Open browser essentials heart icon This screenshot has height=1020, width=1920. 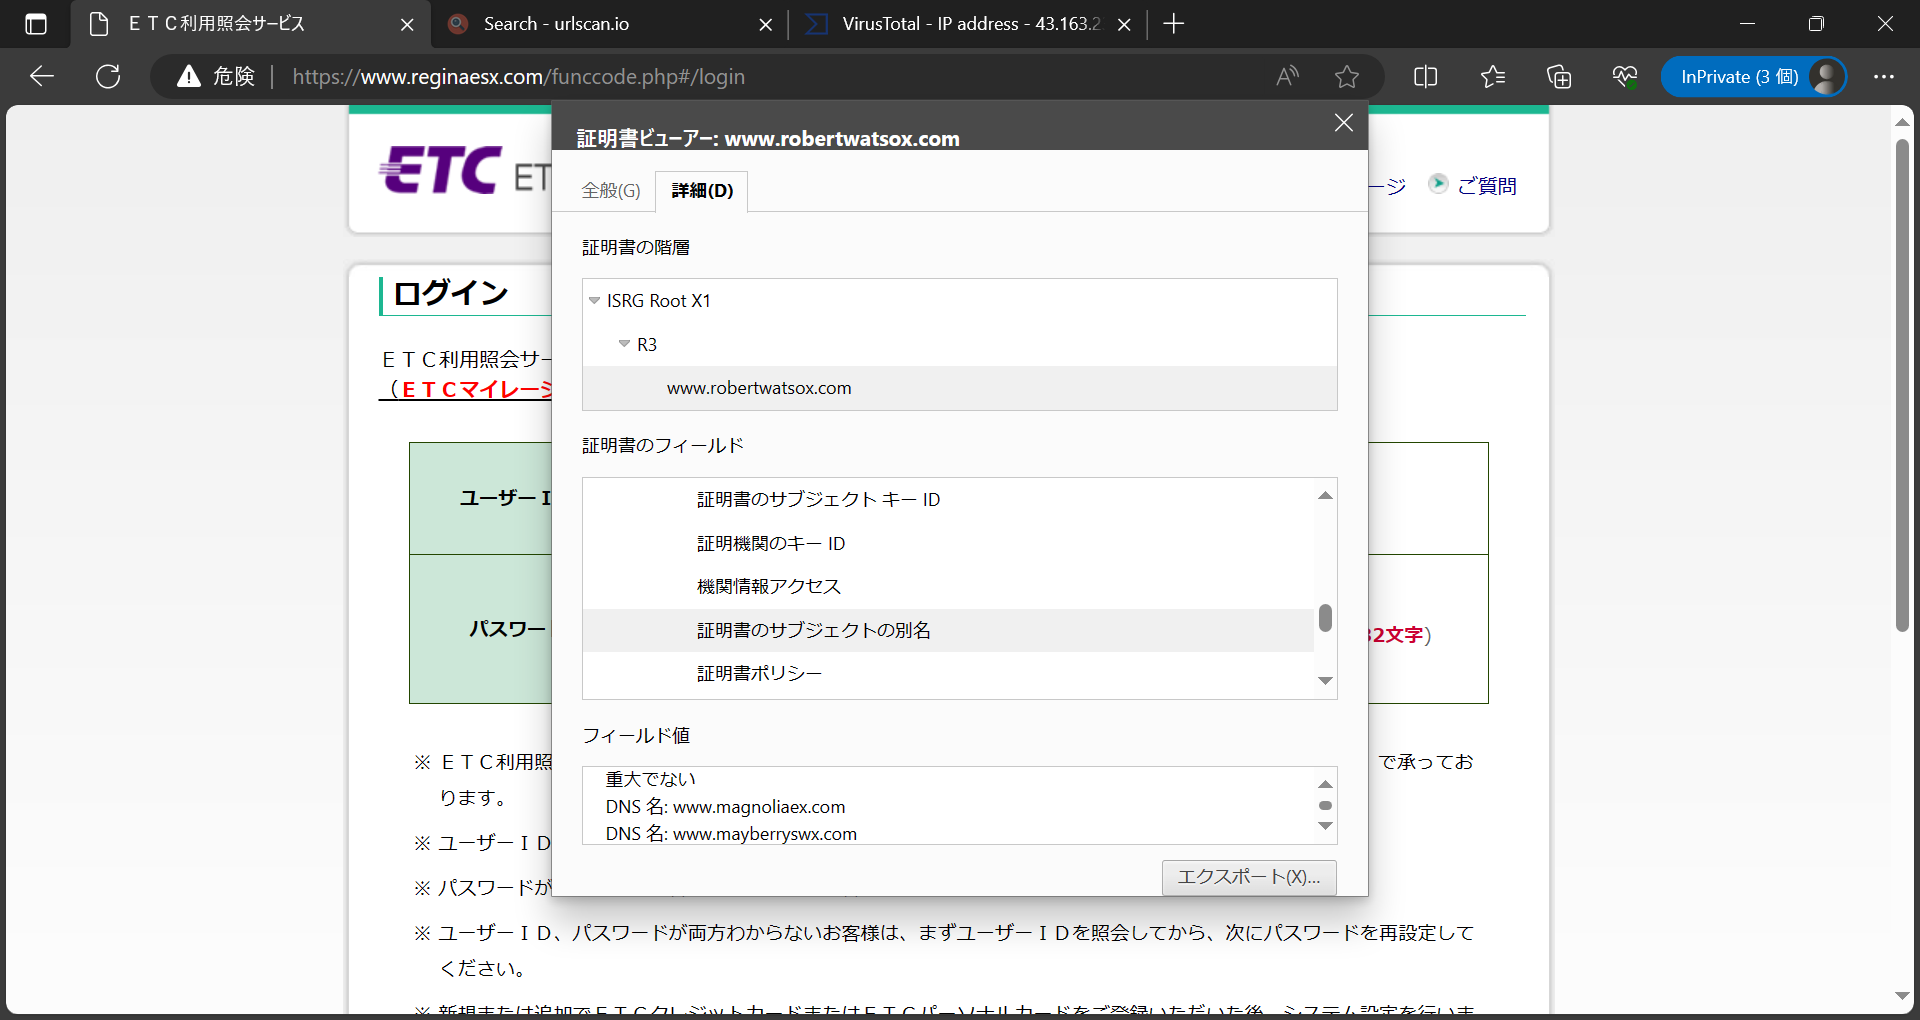(1625, 76)
